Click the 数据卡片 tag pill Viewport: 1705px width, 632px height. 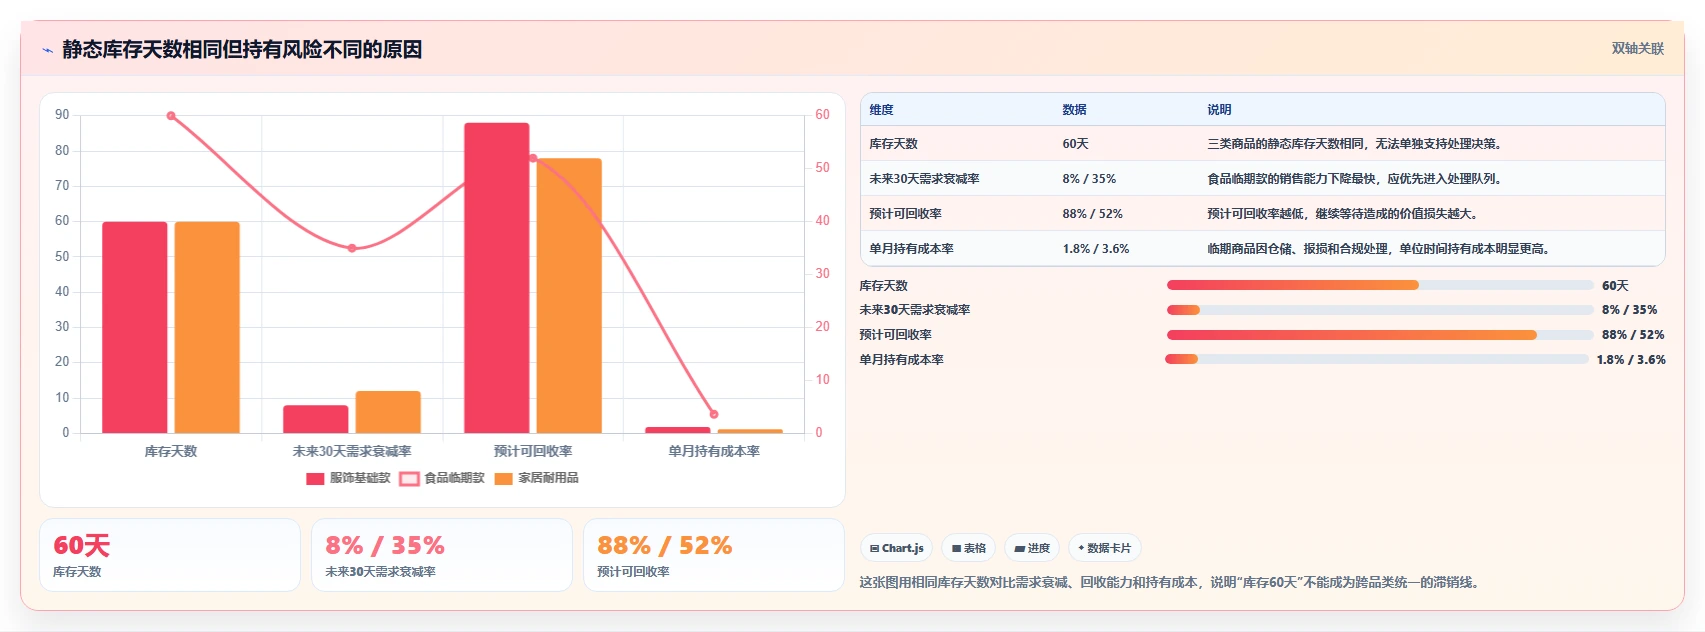click(x=1105, y=548)
